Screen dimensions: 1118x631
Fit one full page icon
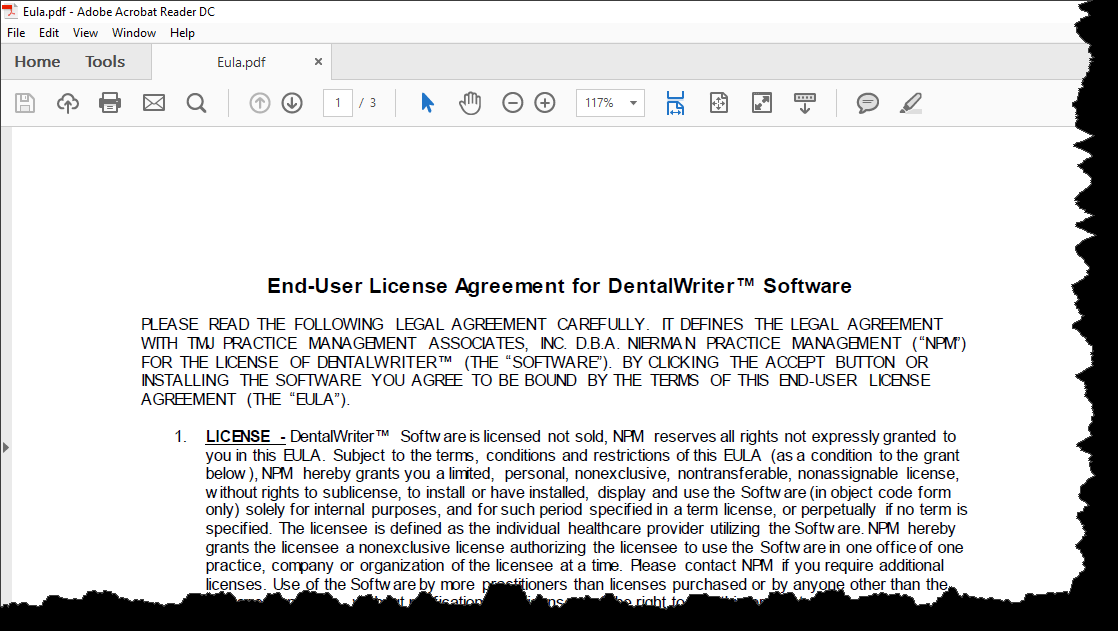click(719, 103)
